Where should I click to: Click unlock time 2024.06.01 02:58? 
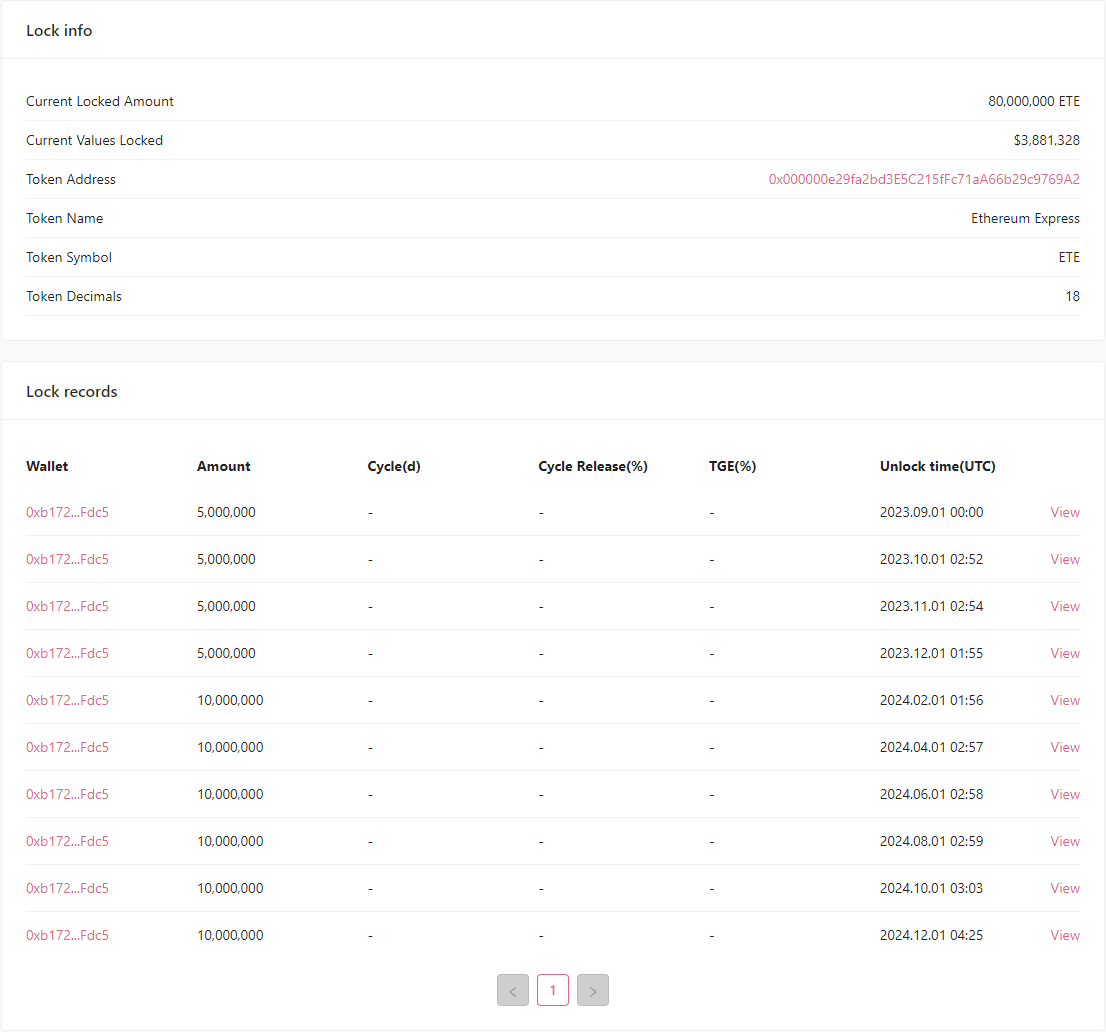pos(931,794)
